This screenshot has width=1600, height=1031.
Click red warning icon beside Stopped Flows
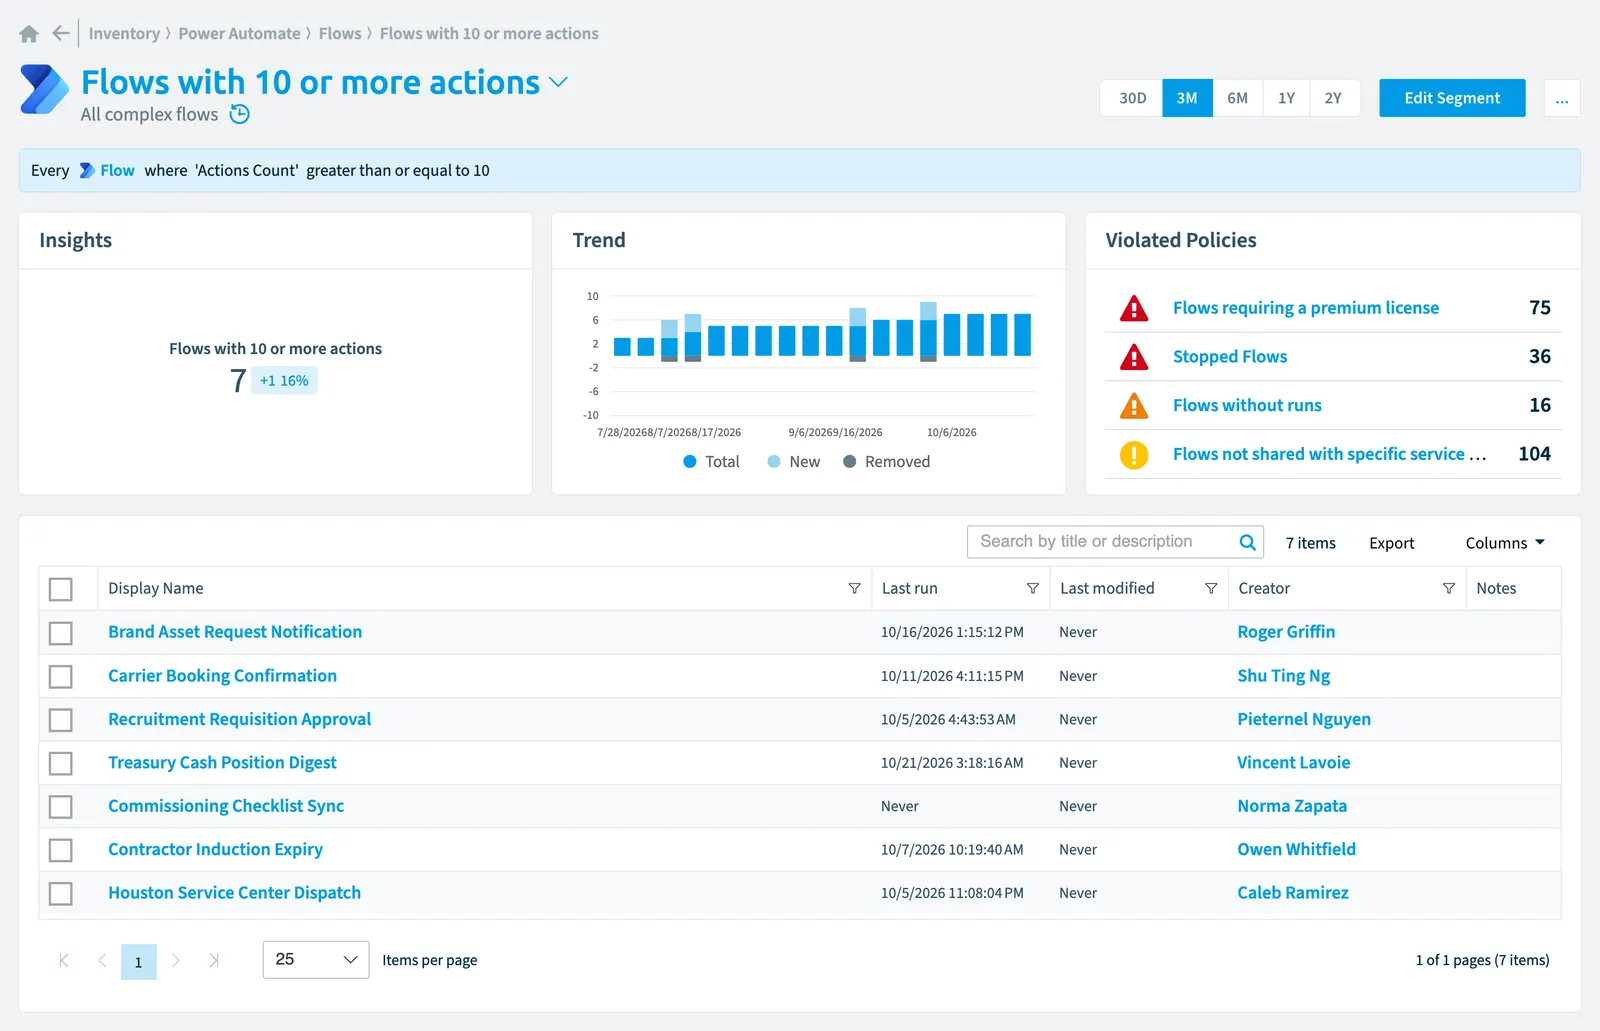click(x=1134, y=357)
